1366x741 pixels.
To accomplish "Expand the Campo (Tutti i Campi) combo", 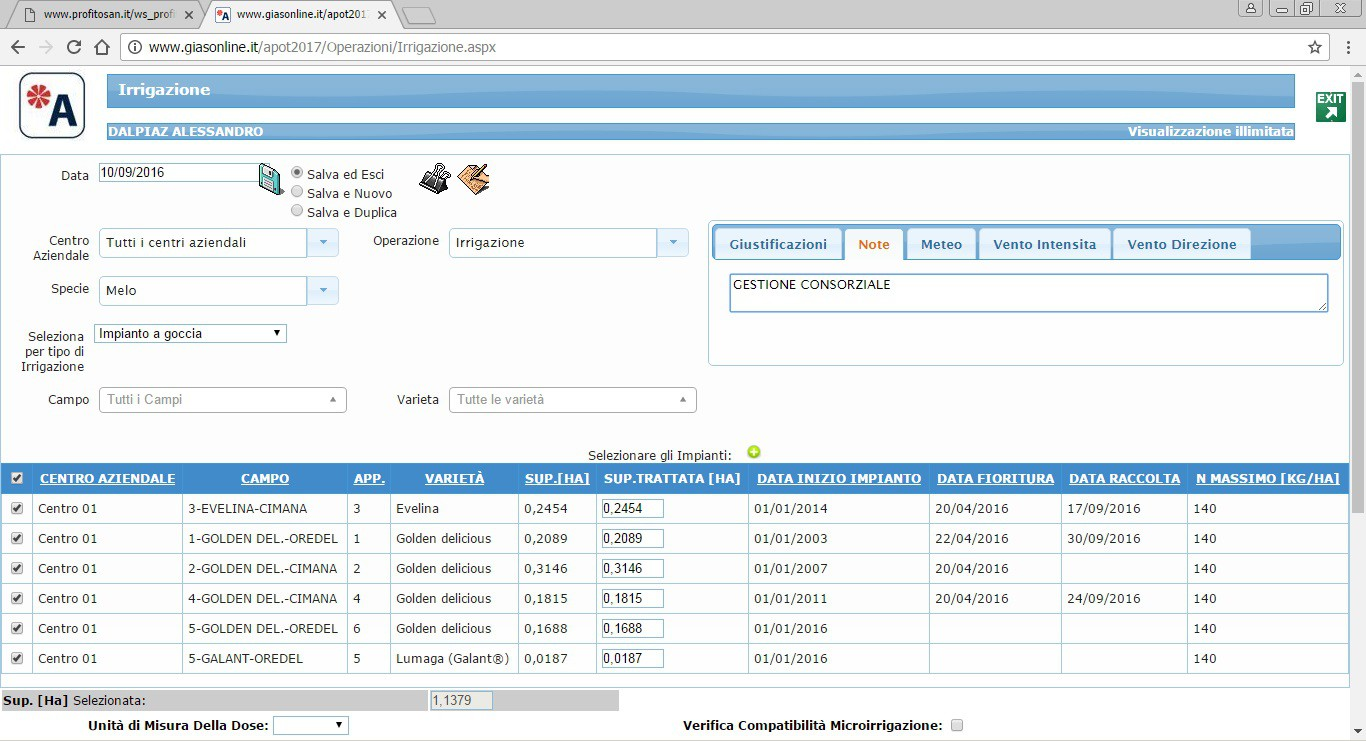I will click(x=223, y=400).
